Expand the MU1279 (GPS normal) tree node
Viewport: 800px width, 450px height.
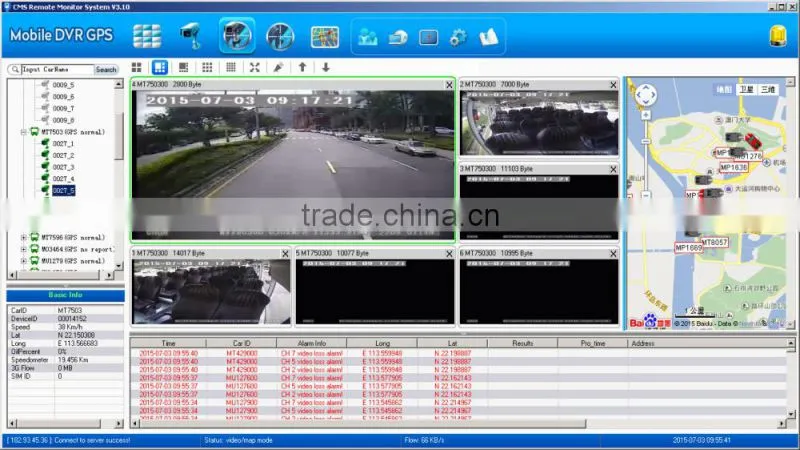(23, 261)
